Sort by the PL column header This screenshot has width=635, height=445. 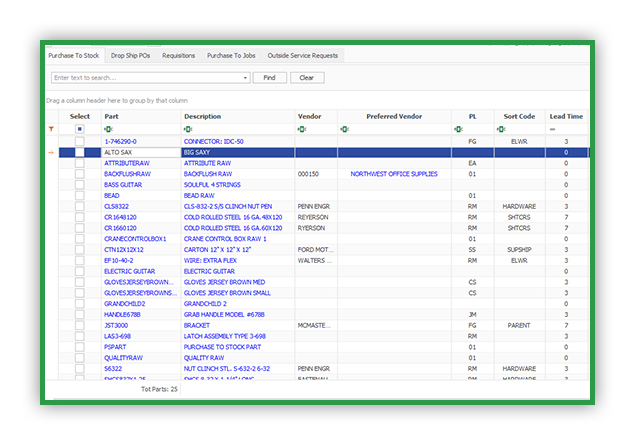click(x=473, y=117)
